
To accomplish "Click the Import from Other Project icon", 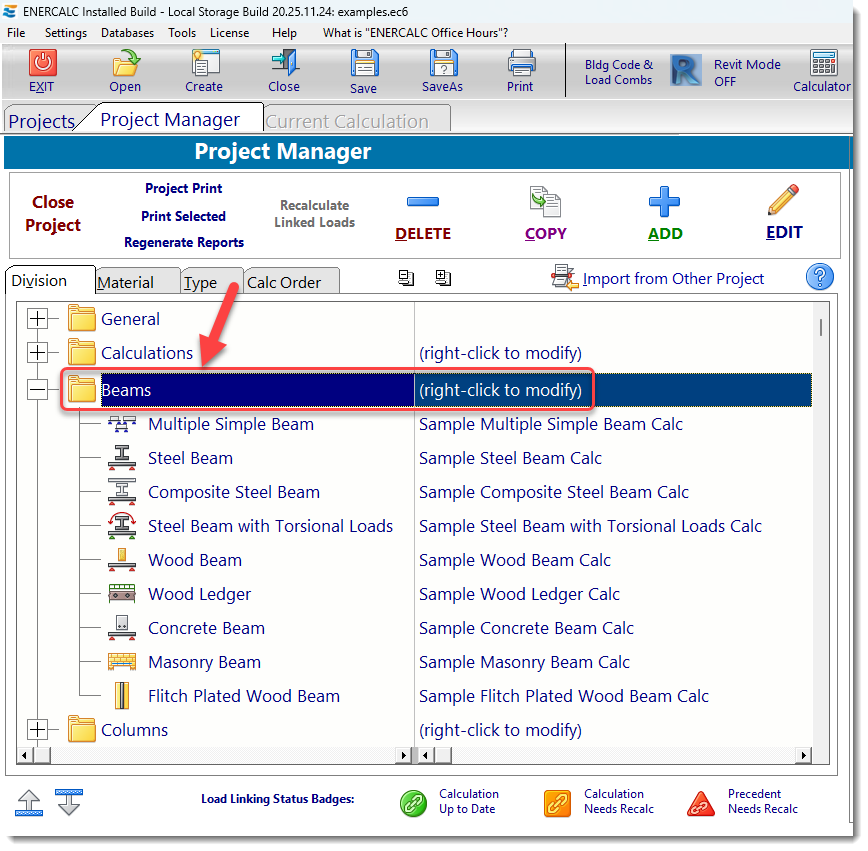I will [x=565, y=279].
